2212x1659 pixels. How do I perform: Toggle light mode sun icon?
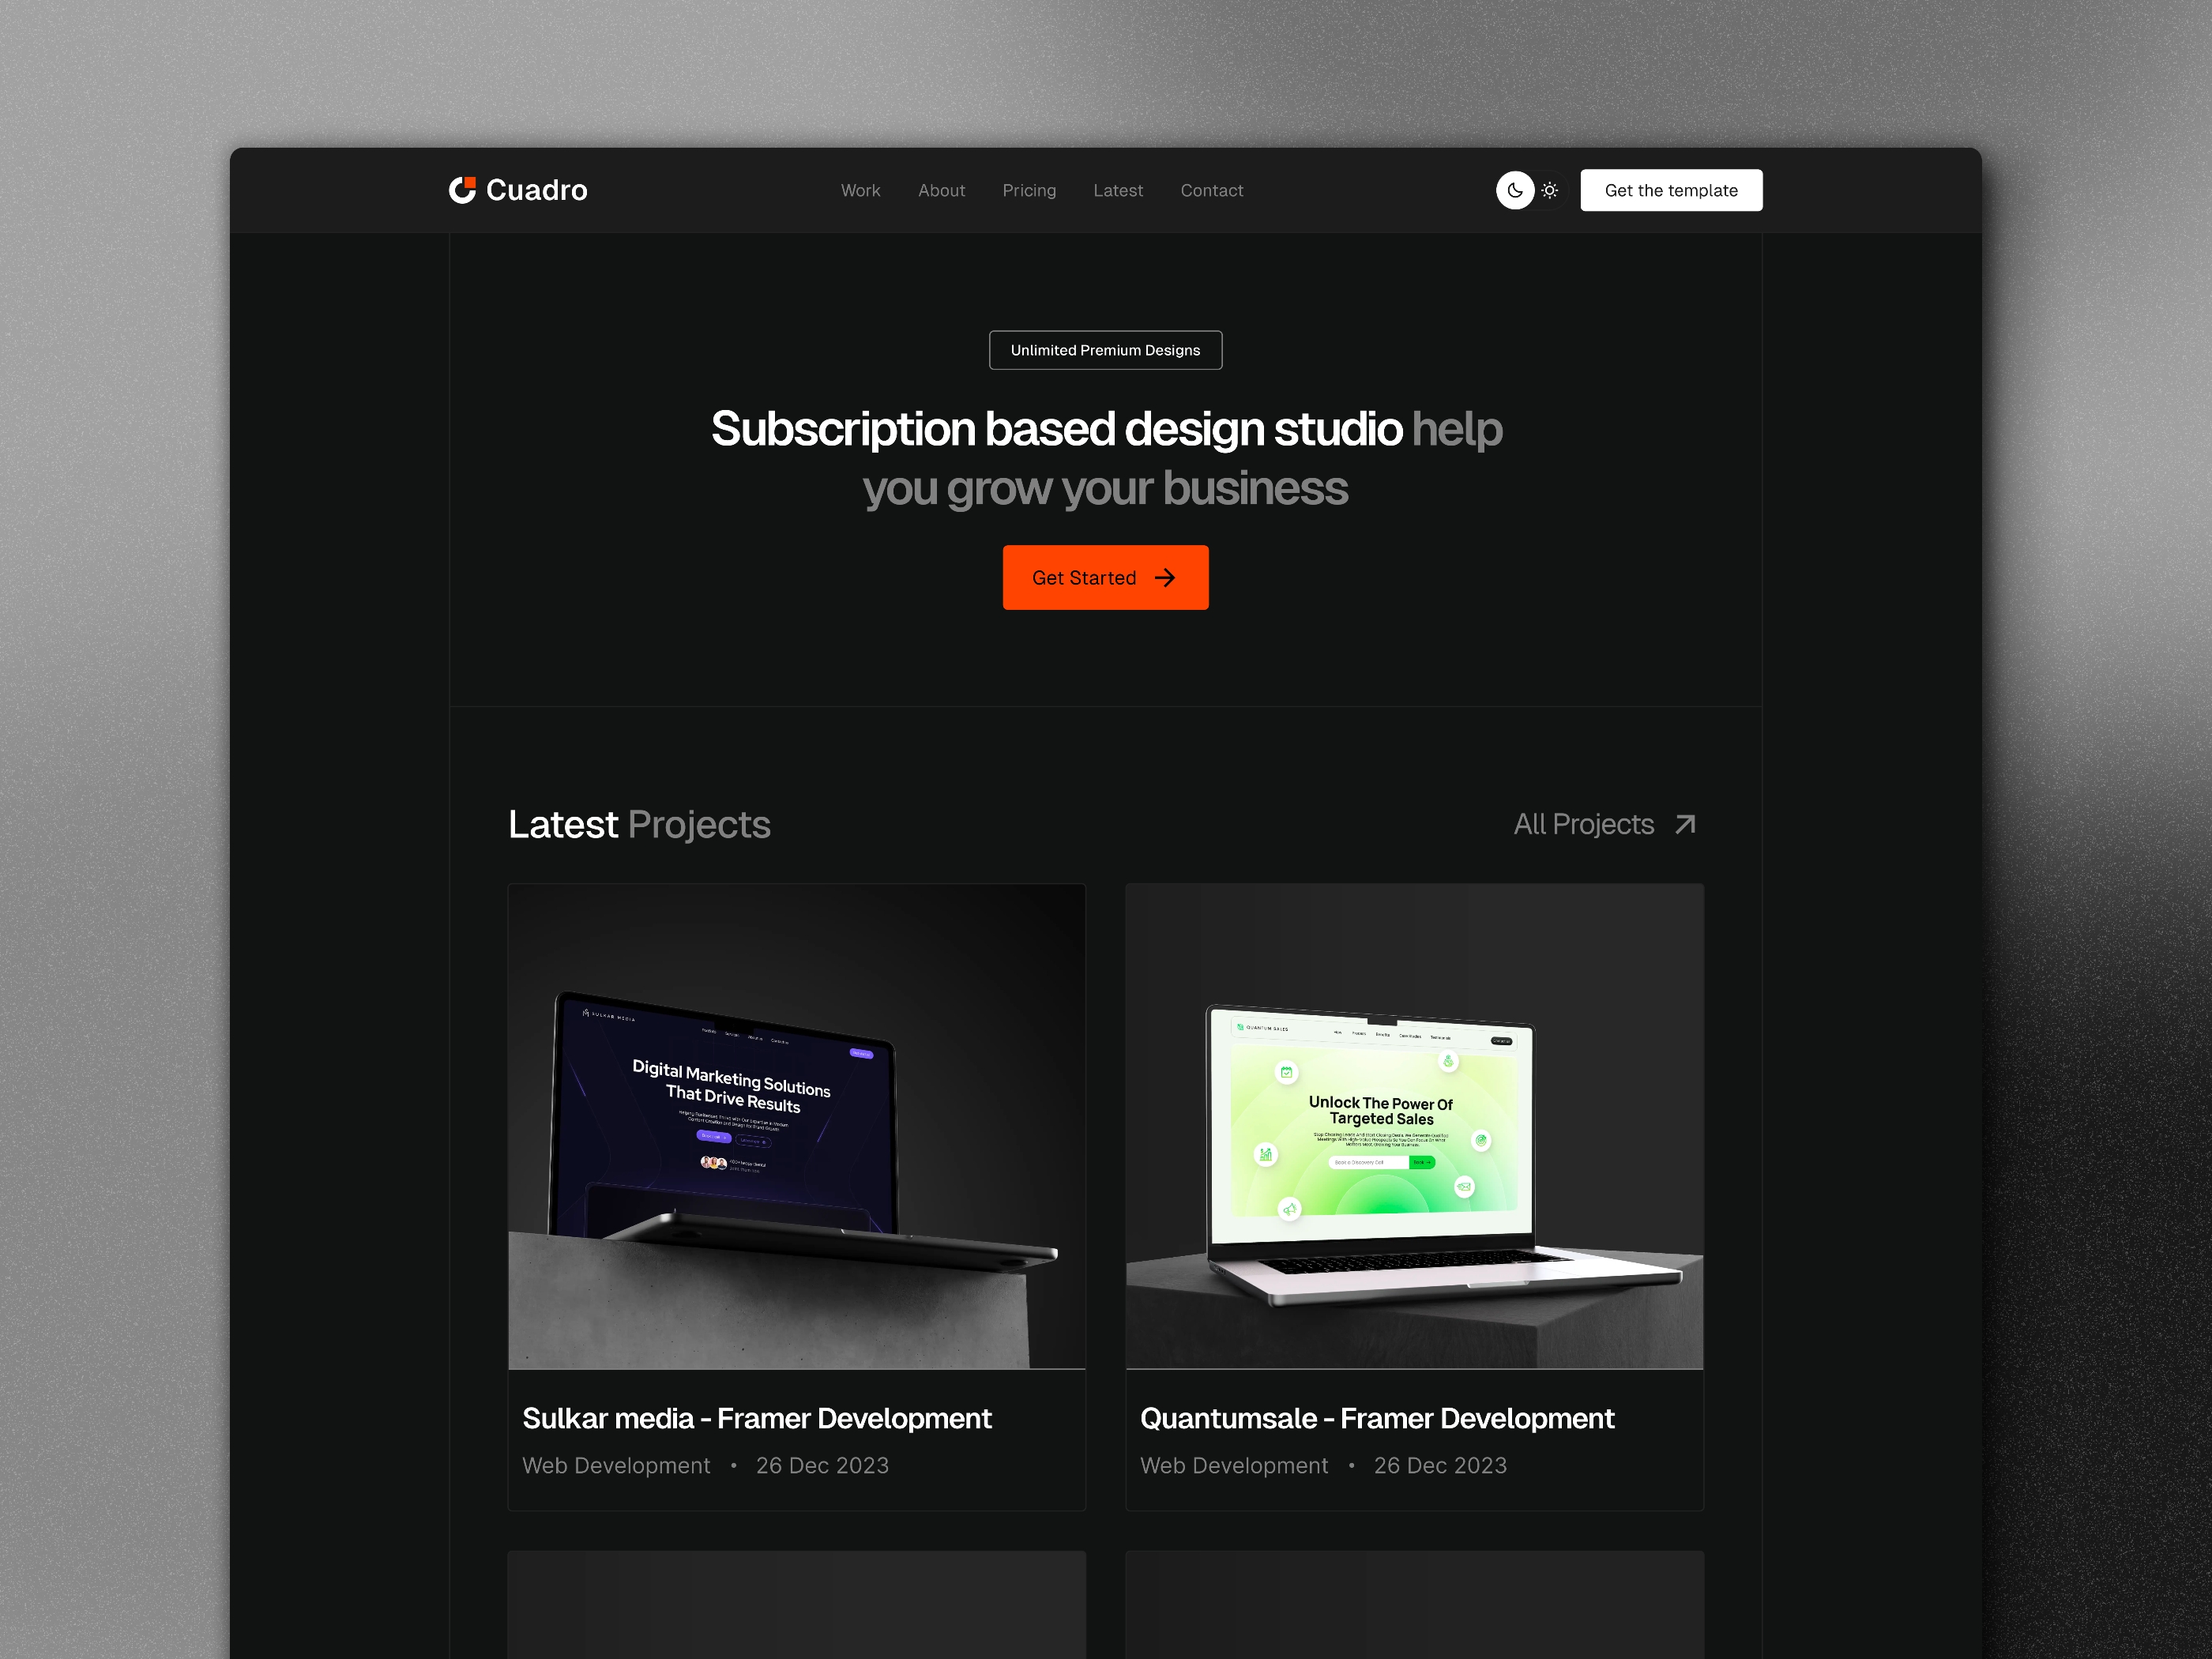[x=1548, y=190]
